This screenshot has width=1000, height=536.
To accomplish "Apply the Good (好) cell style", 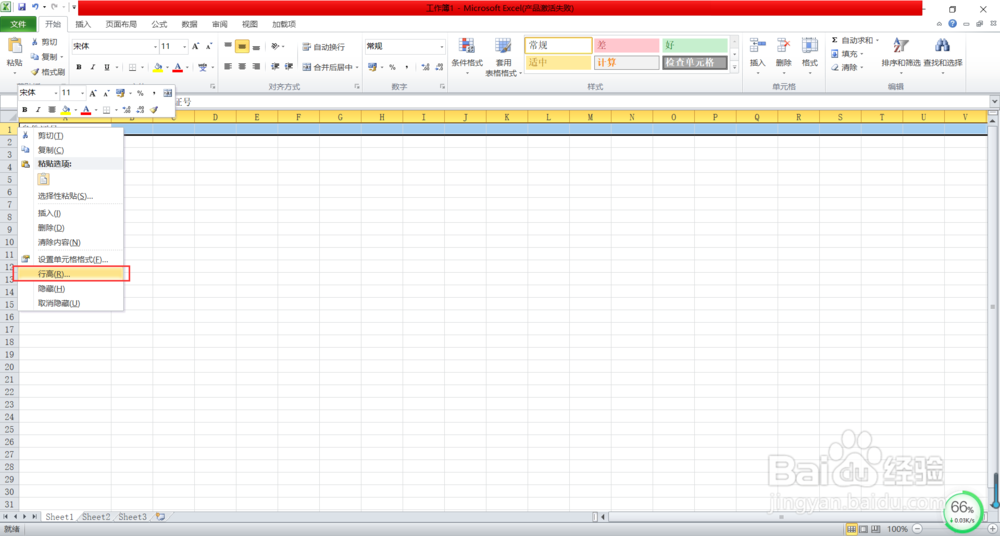I will 695,45.
